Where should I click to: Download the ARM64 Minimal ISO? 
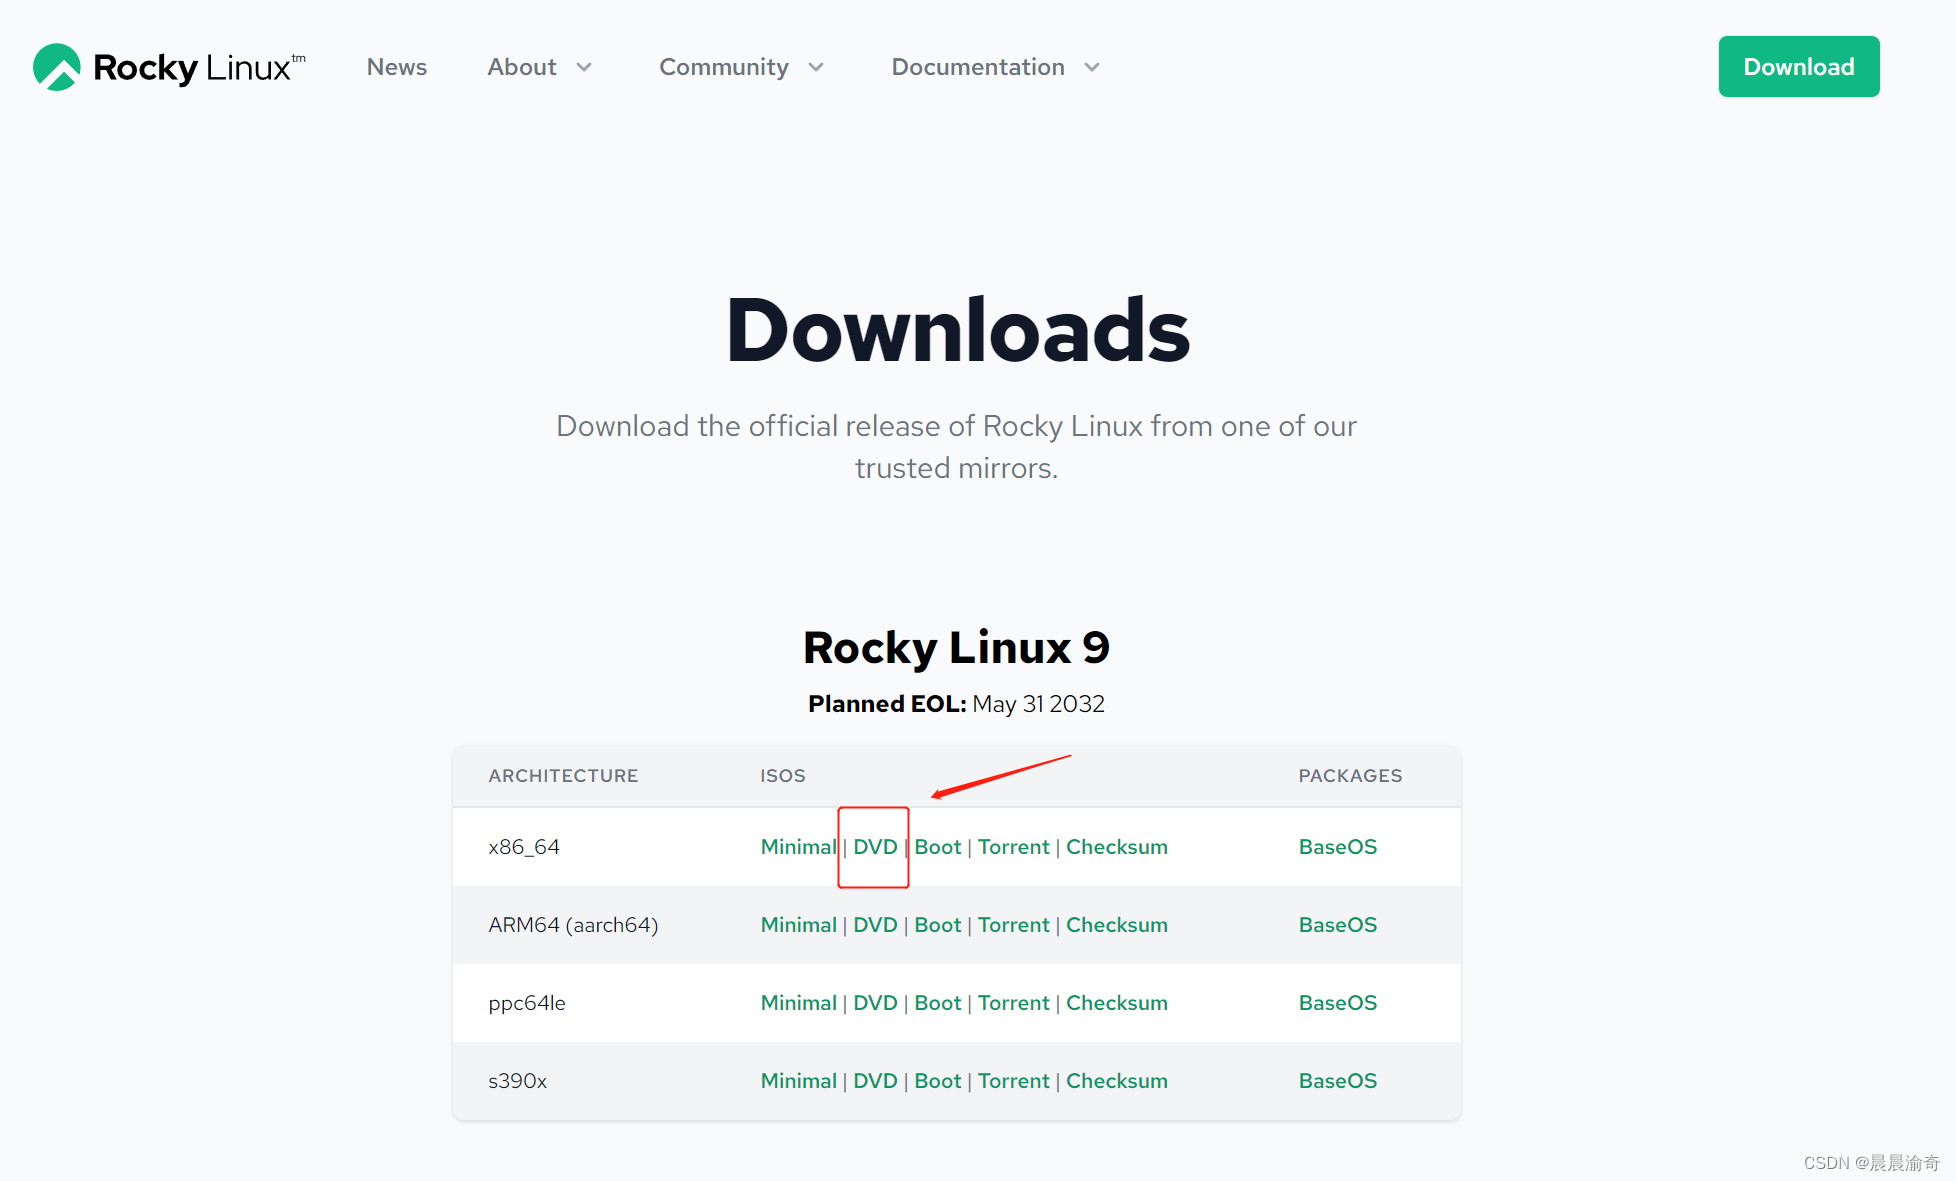(x=798, y=925)
